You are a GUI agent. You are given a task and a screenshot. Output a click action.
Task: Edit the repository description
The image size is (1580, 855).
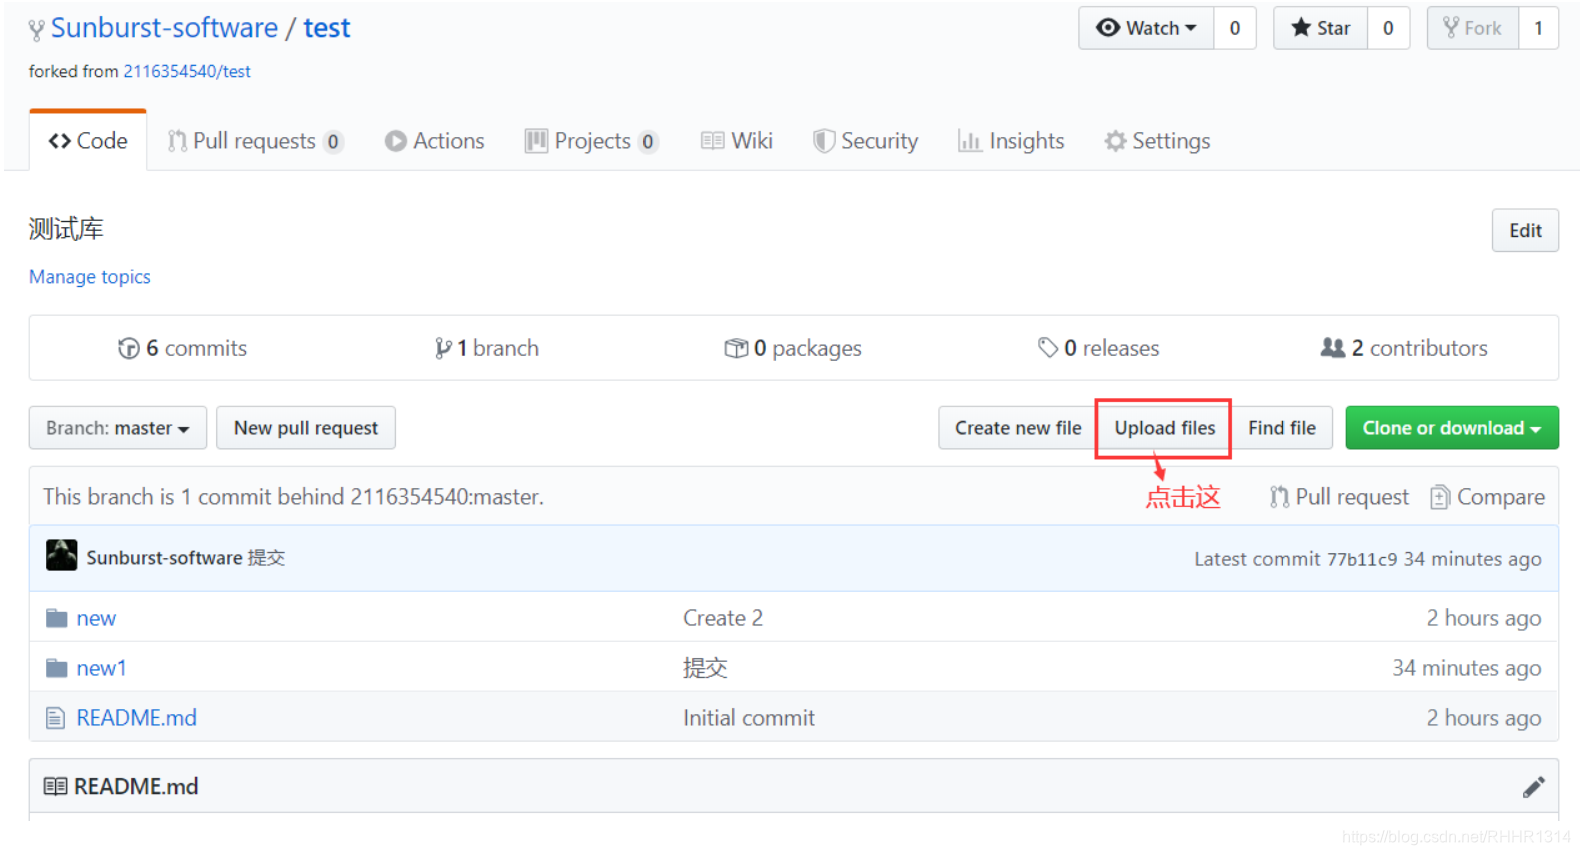click(x=1525, y=230)
